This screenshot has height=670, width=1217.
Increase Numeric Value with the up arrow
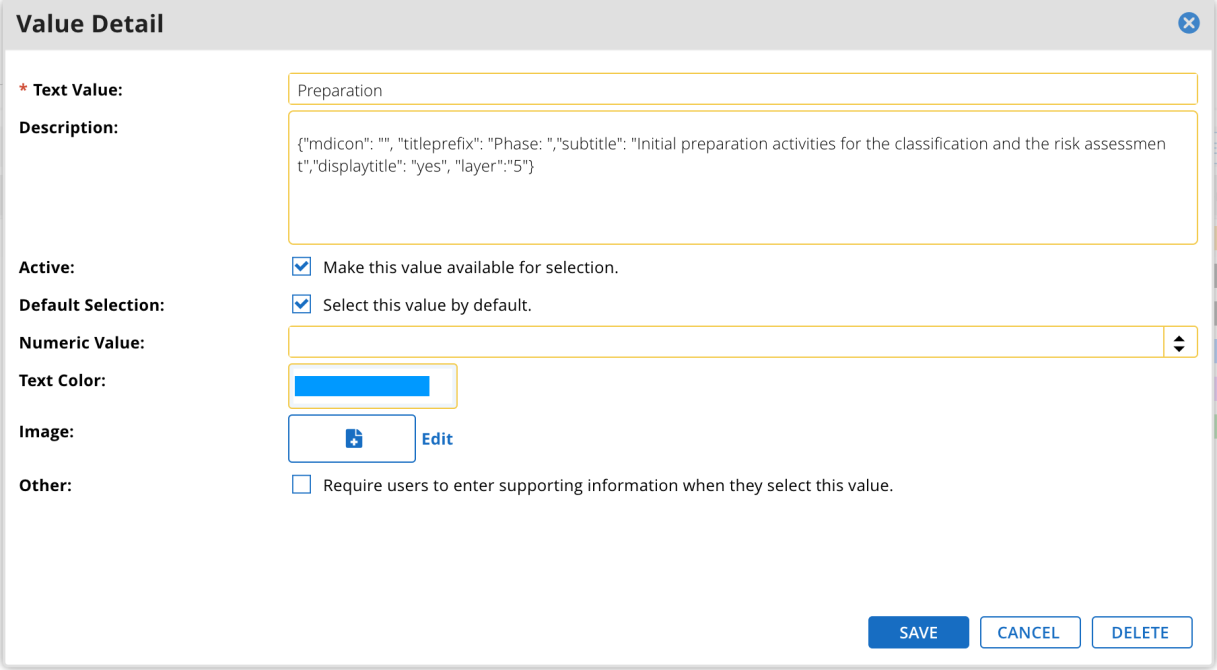coord(1180,338)
